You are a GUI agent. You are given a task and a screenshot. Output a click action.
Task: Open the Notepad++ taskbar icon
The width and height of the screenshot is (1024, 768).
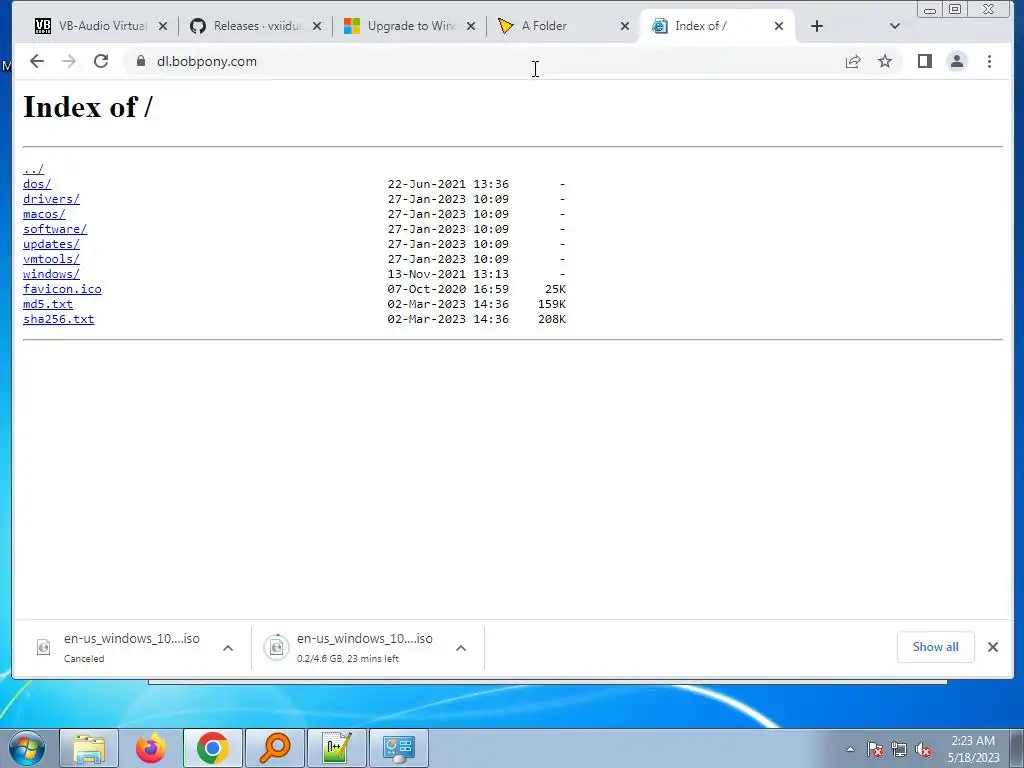point(337,748)
